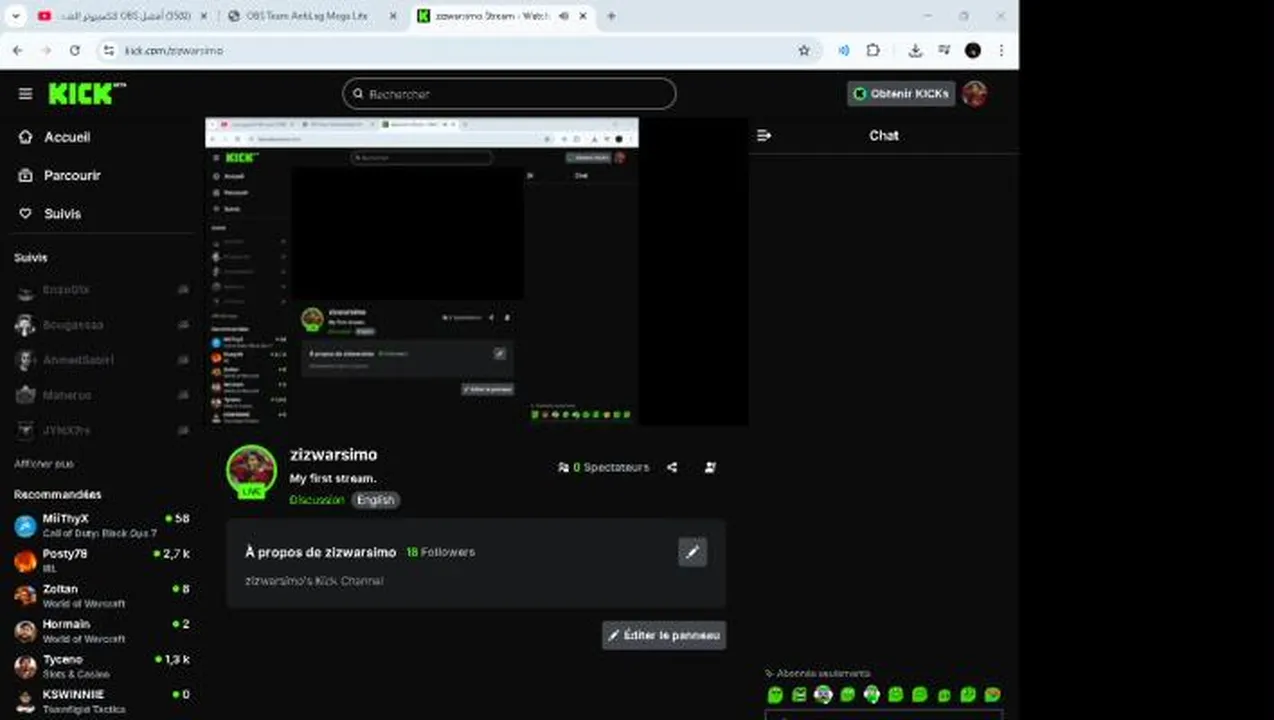Click the stream video player preview
1274x720 pixels.
(477, 272)
